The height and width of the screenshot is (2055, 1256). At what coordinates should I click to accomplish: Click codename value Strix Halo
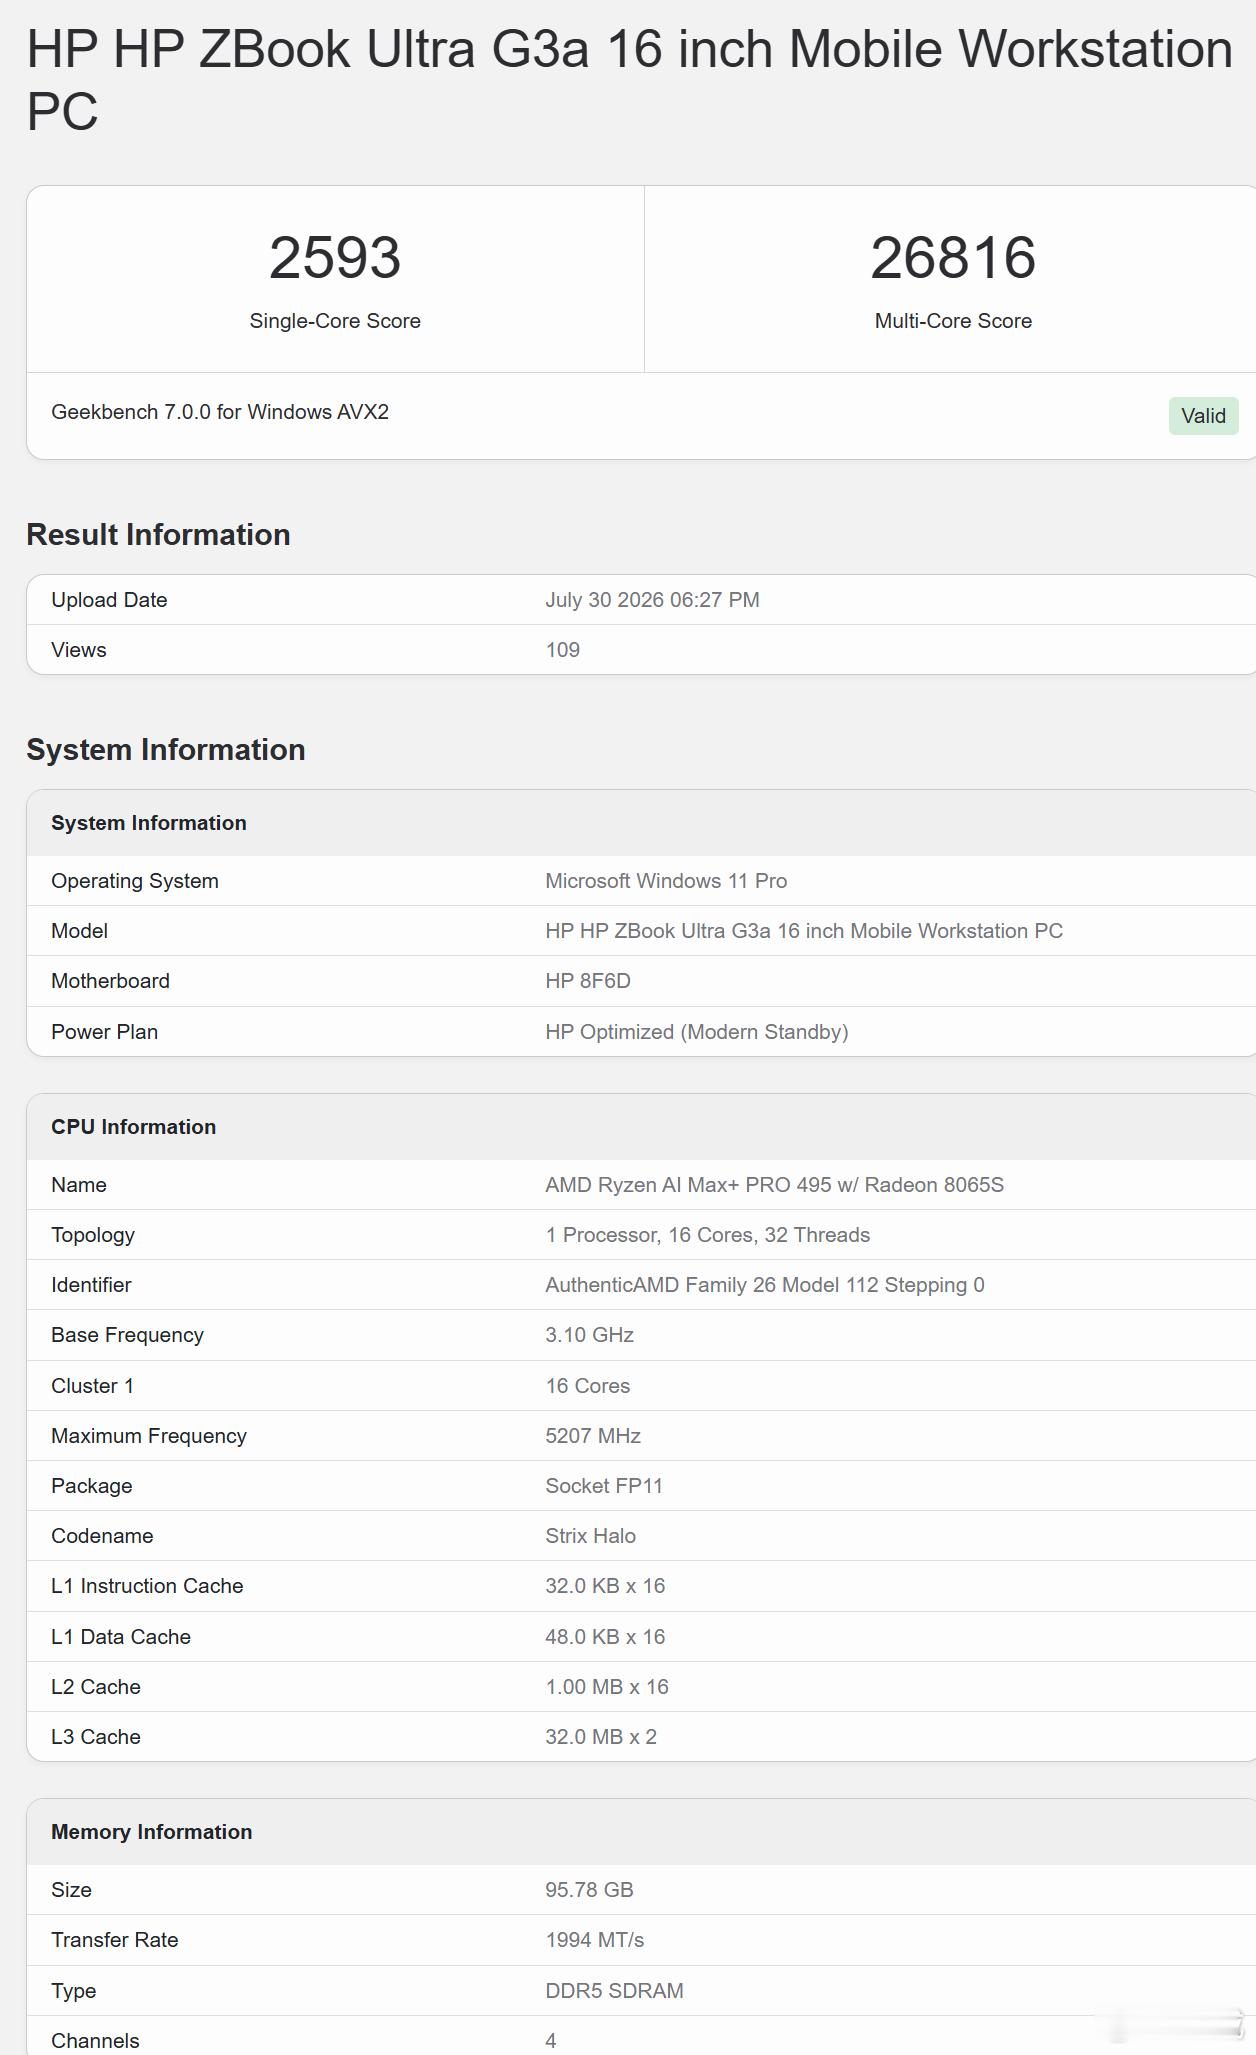590,1536
